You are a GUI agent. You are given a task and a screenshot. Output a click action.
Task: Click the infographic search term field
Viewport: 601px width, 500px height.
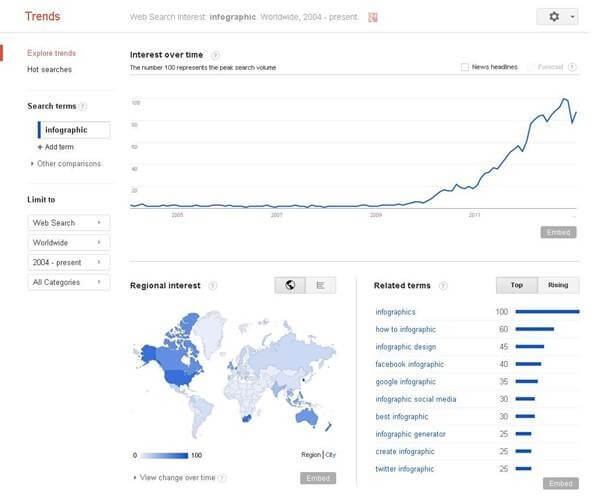point(75,132)
